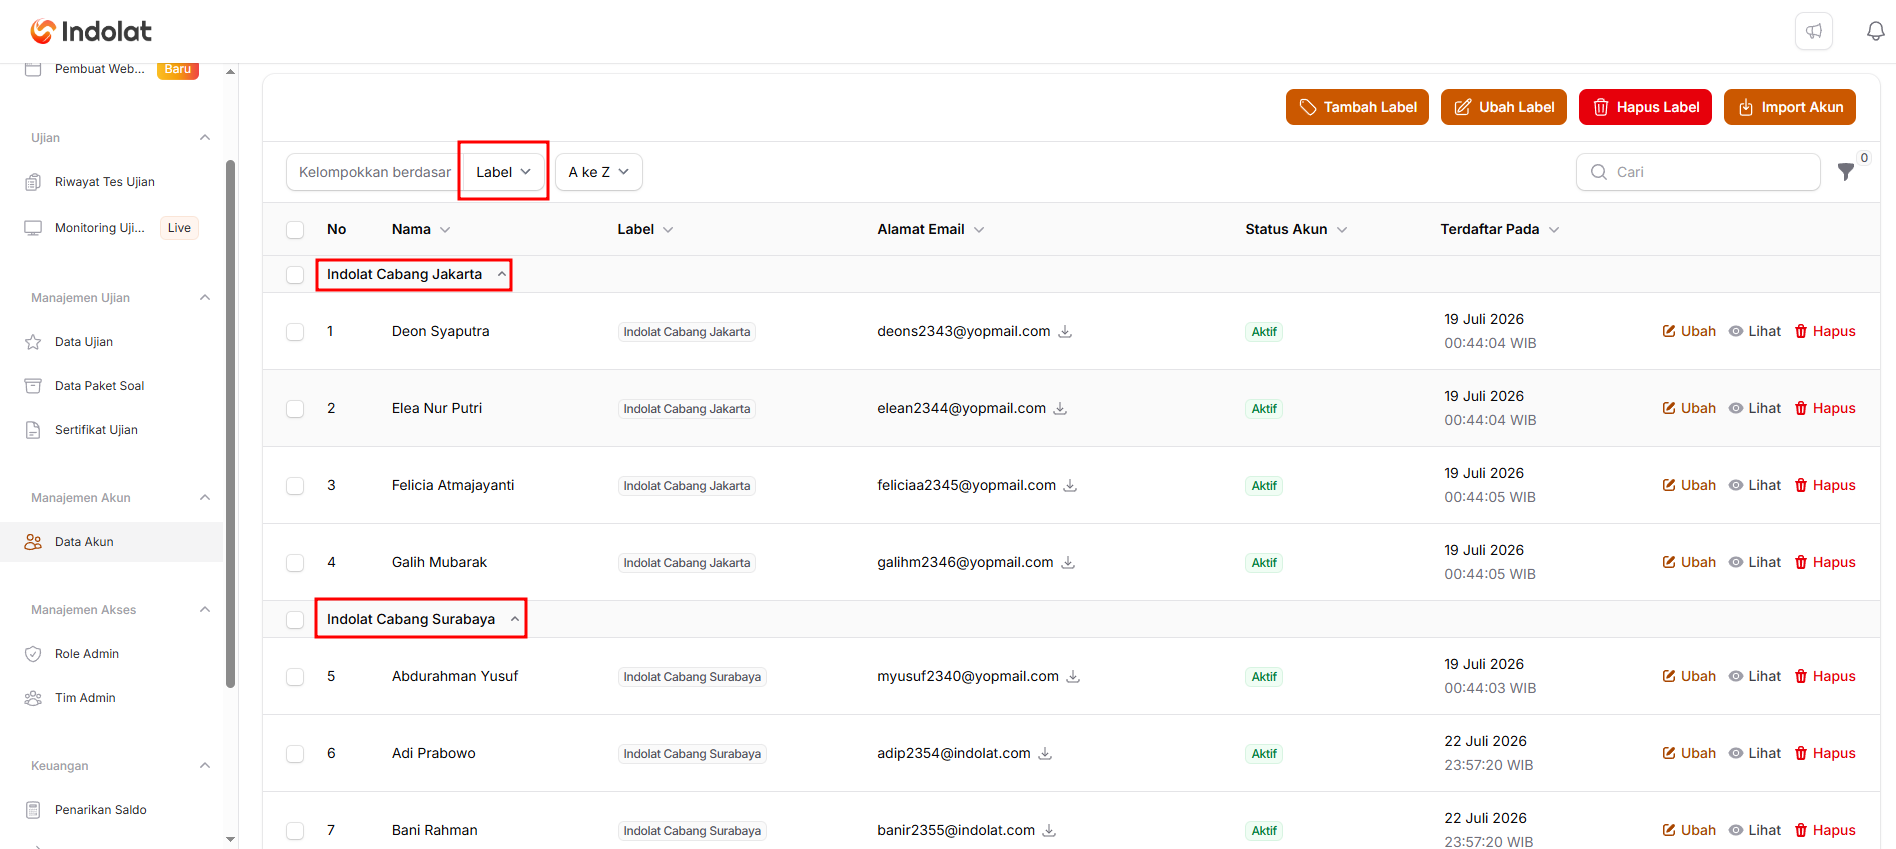Sort by the Status Akun column
This screenshot has height=849, width=1896.
[1296, 229]
